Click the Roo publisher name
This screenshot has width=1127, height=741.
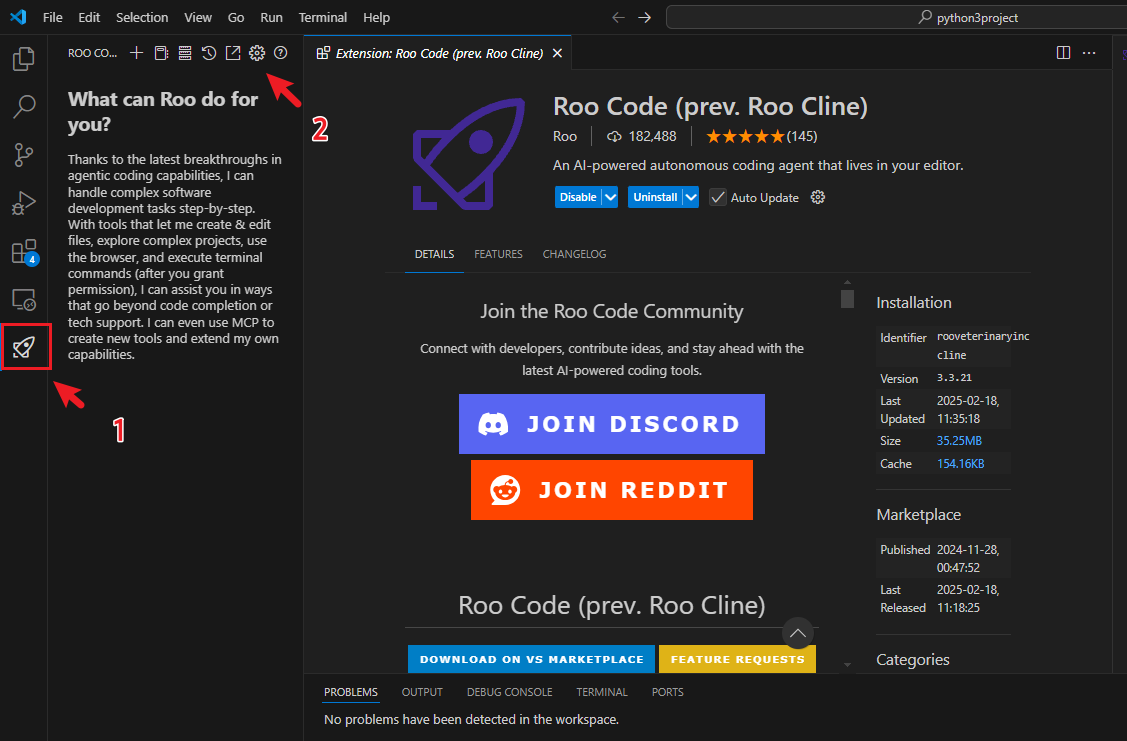click(565, 137)
